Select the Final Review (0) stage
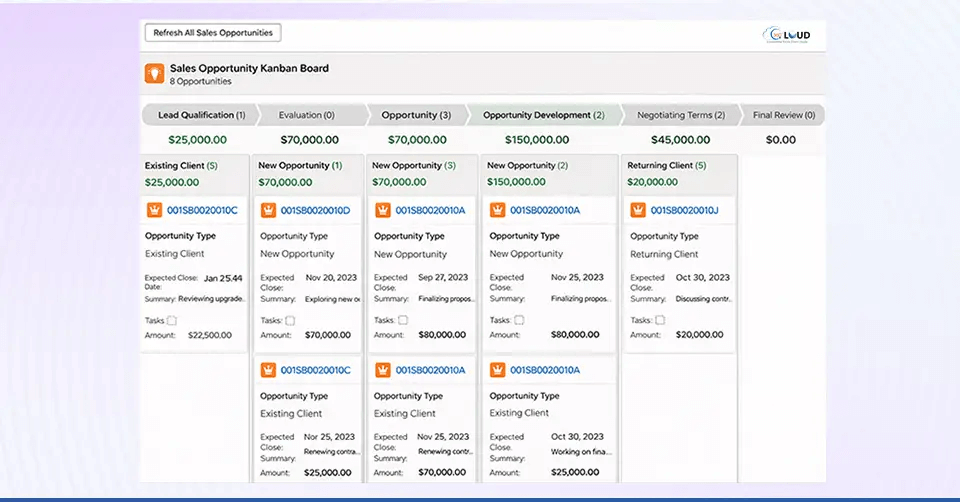The width and height of the screenshot is (960, 502). coord(784,115)
